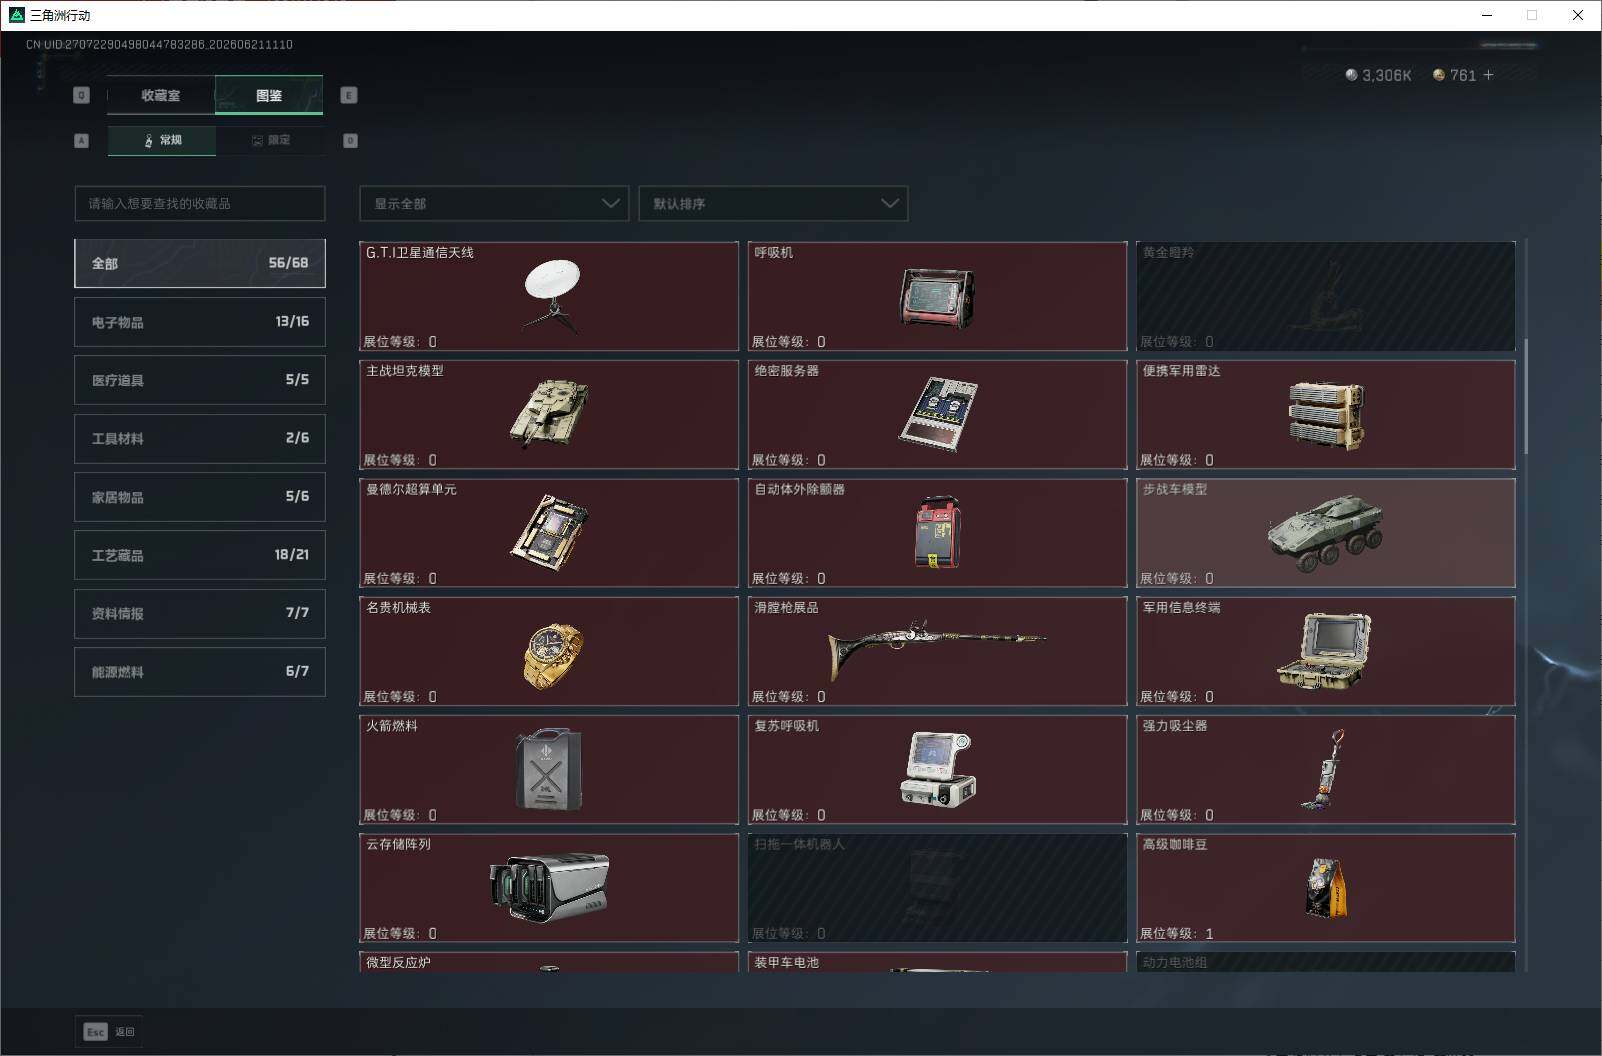
Task: Click the Esc 返回 back button
Action: pos(109,1031)
